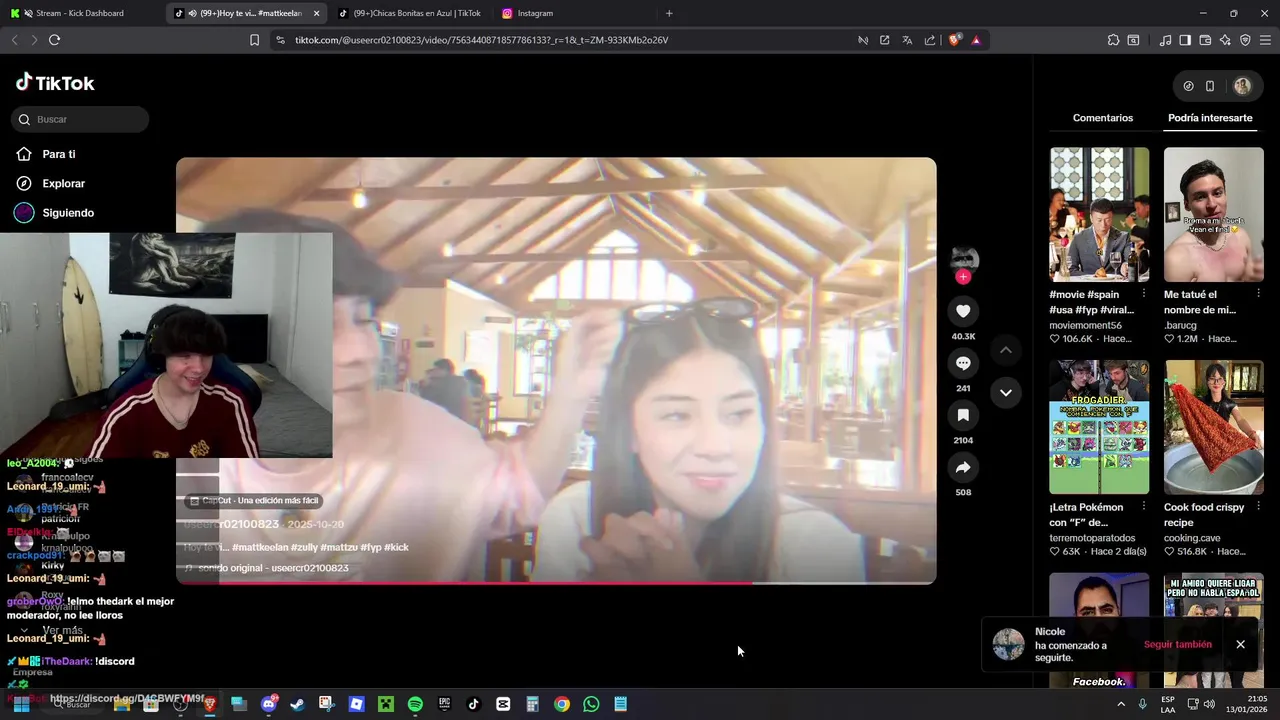Open Steam from the taskbar
The height and width of the screenshot is (720, 1280).
click(297, 704)
